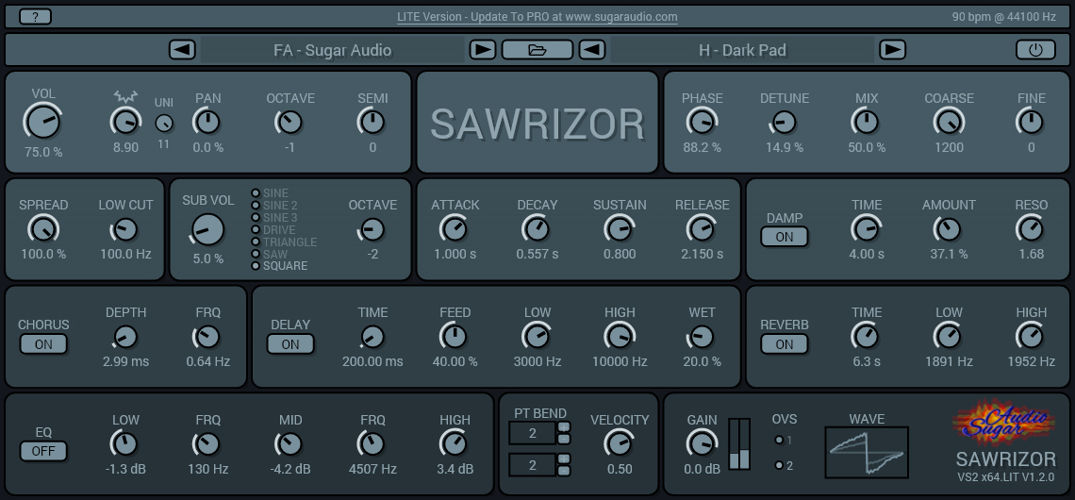Click the ATTACK knob
The image size is (1075, 500).
pyautogui.click(x=455, y=229)
